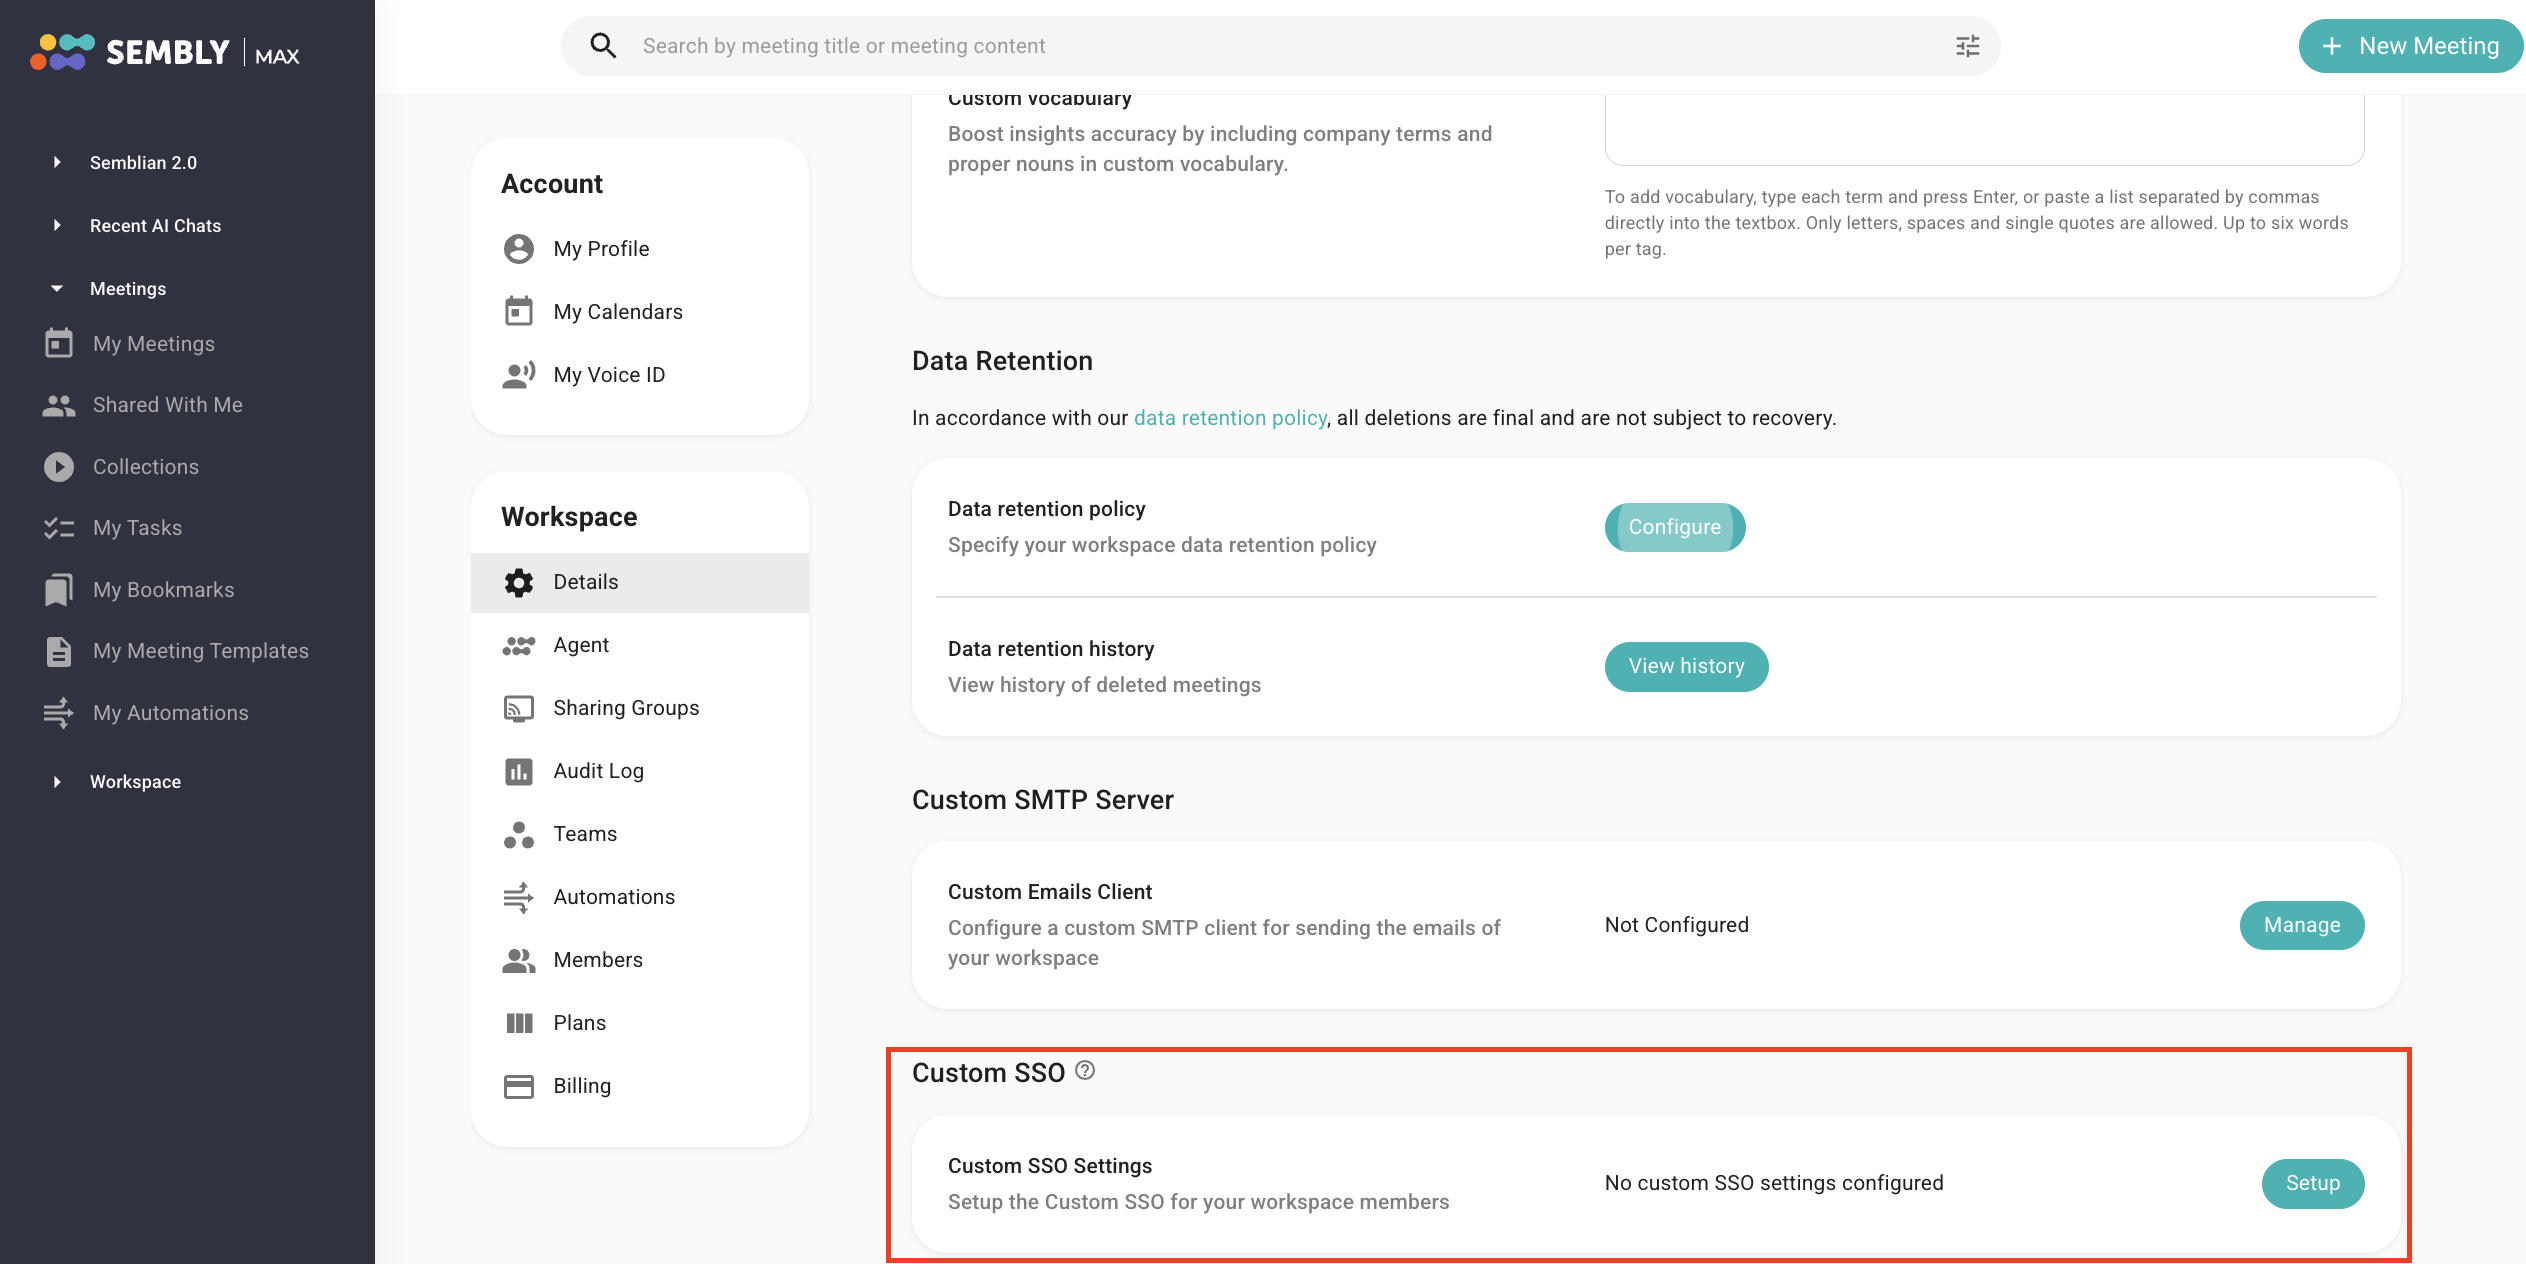
Task: Click the My Calendars icon
Action: pos(519,311)
